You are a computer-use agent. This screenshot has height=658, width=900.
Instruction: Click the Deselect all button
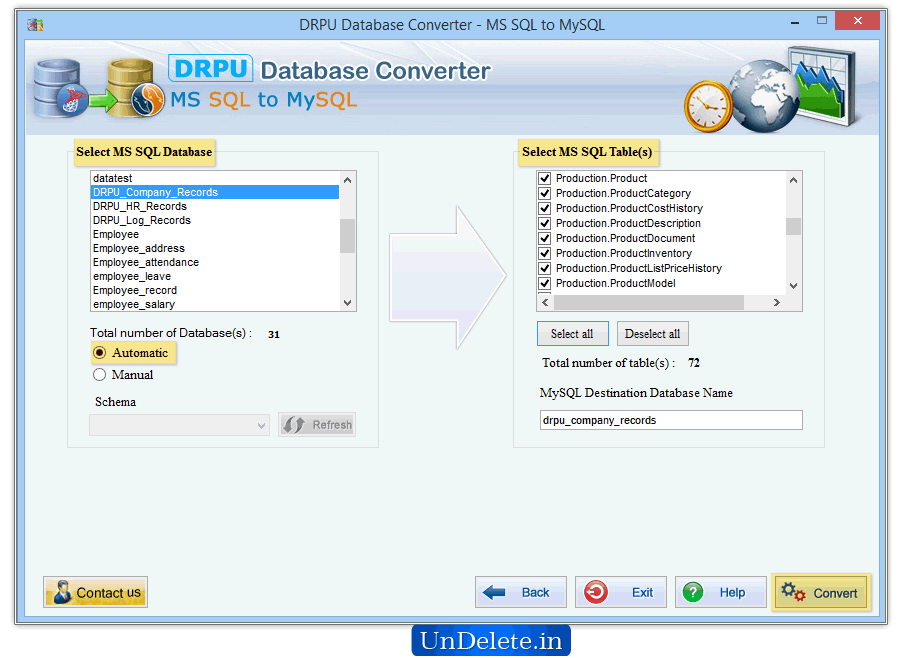click(653, 334)
